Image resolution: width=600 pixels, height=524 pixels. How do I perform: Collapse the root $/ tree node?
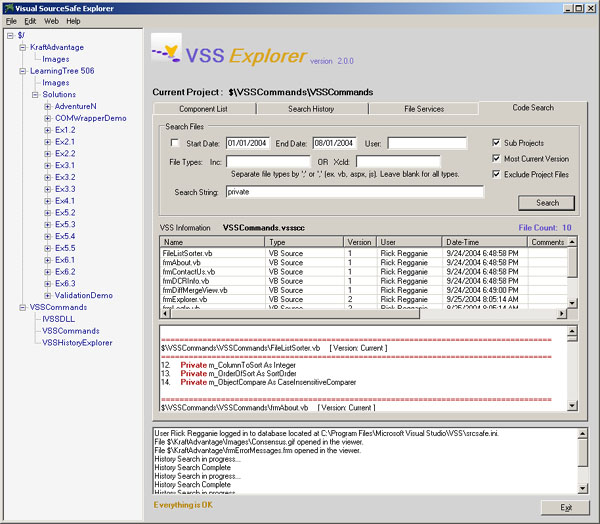[10, 35]
